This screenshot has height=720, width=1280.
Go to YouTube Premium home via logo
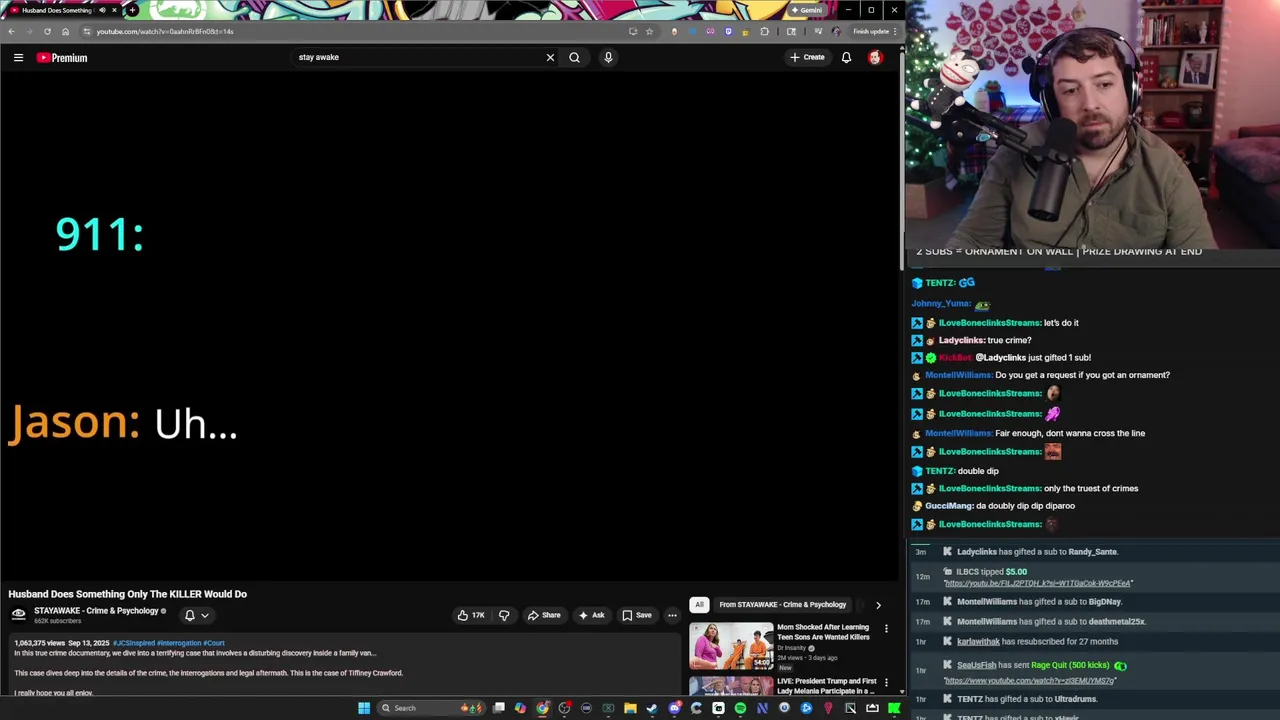[62, 58]
